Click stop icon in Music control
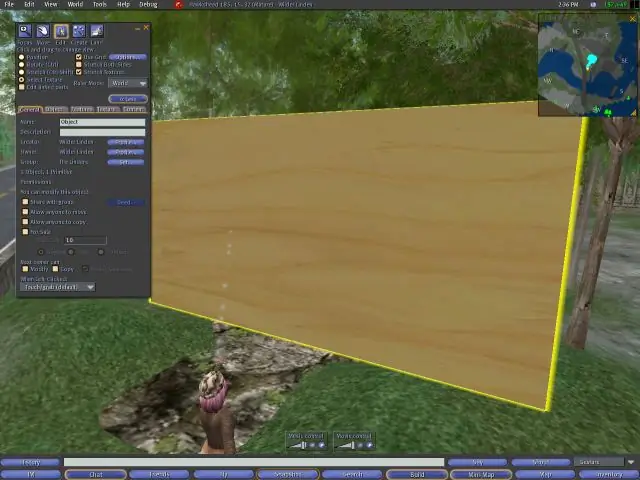This screenshot has width=640, height=480. [x=360, y=445]
